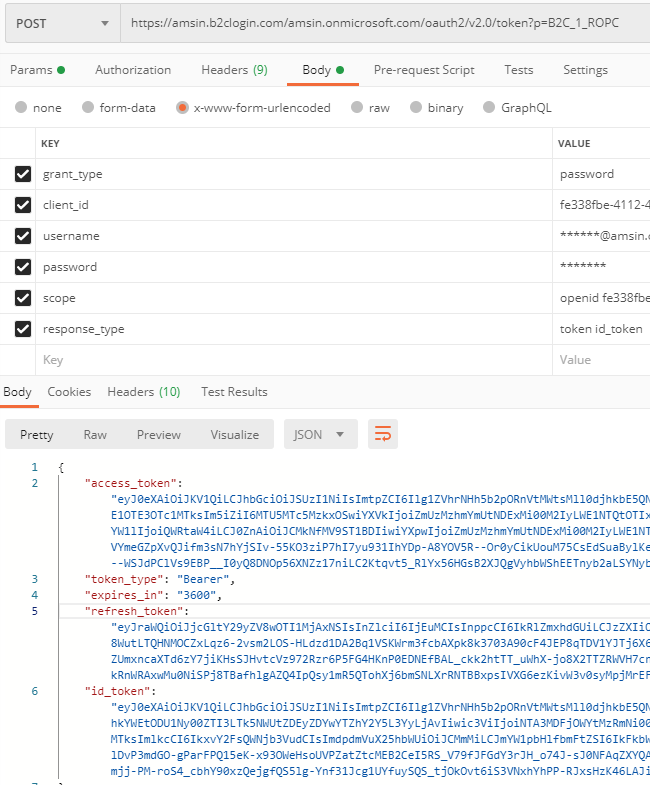Click the "access_token" JSON key
650x785 pixels.
[131, 483]
